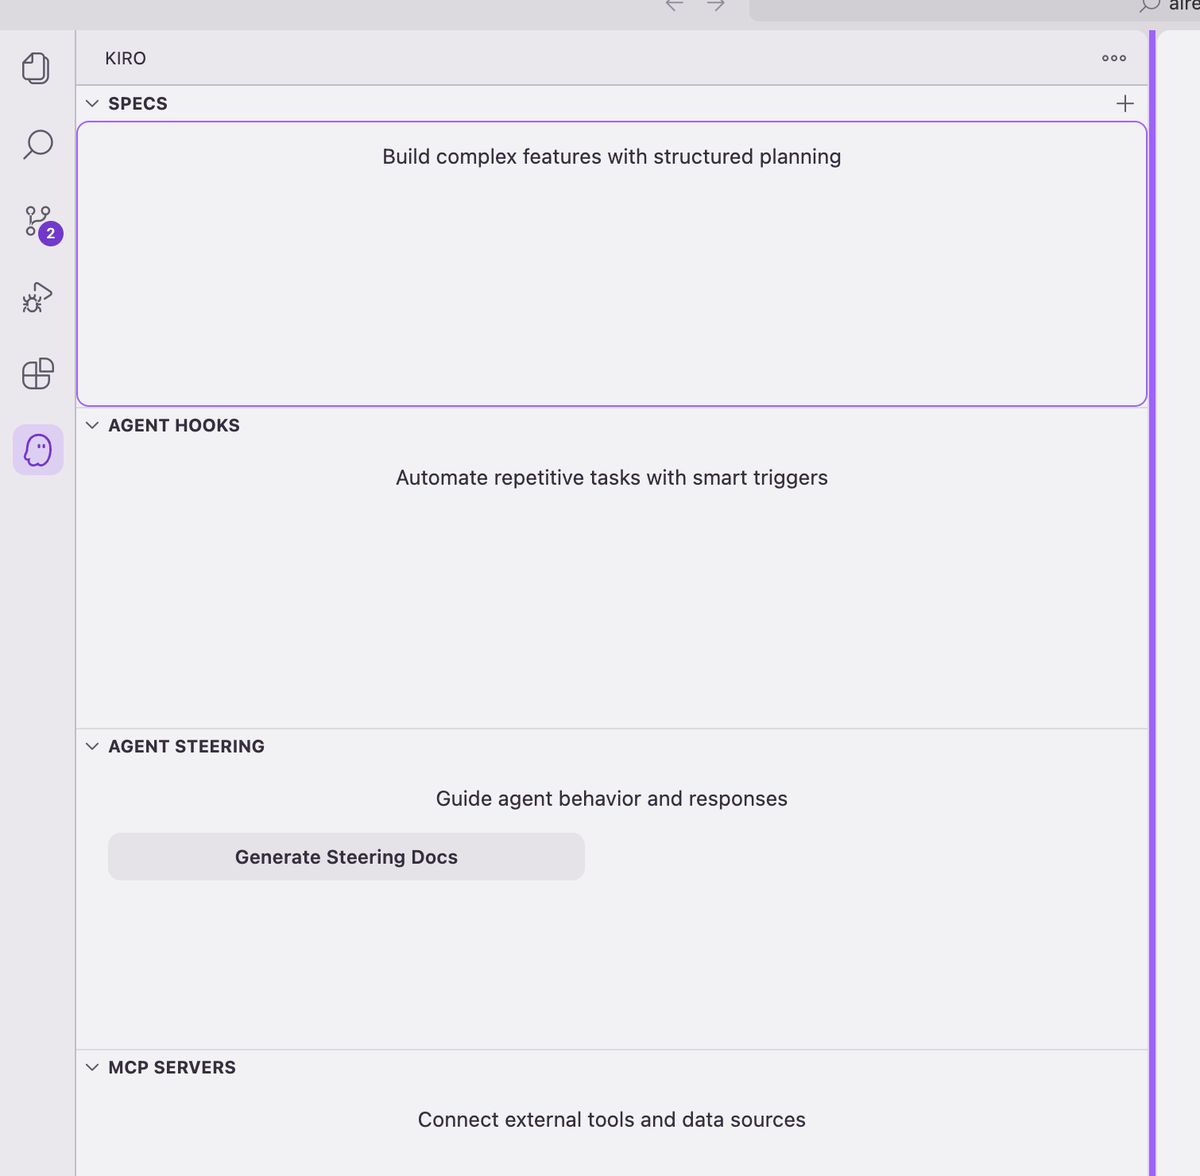
Task: Click the KIRO panel title
Action: pyautogui.click(x=125, y=58)
